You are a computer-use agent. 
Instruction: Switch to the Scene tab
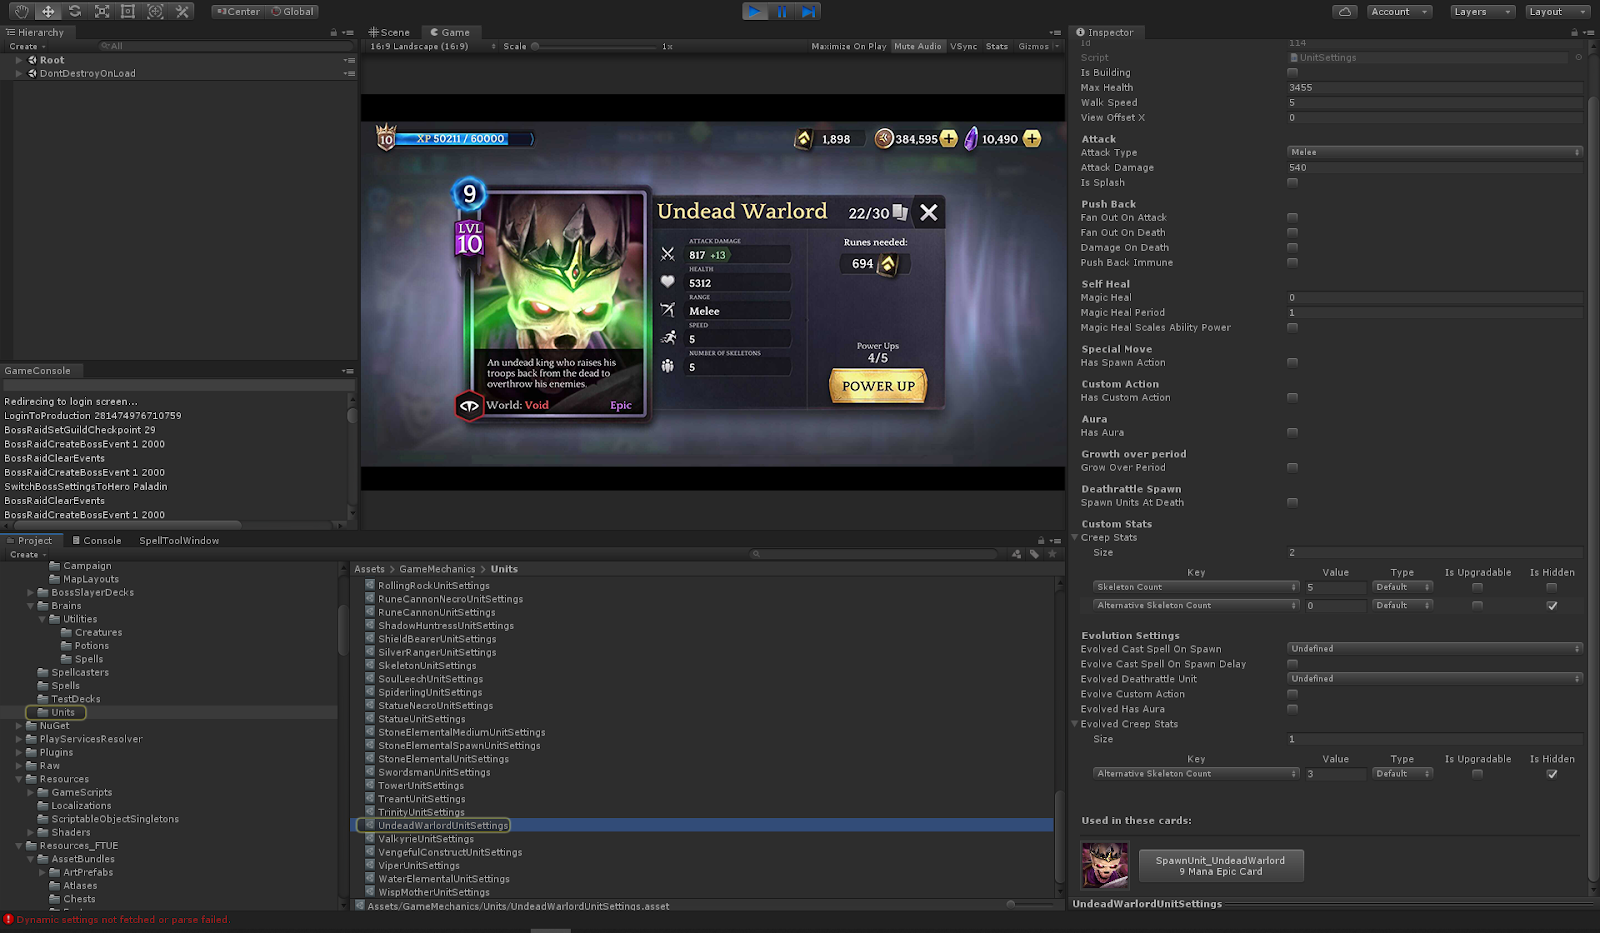(x=390, y=33)
